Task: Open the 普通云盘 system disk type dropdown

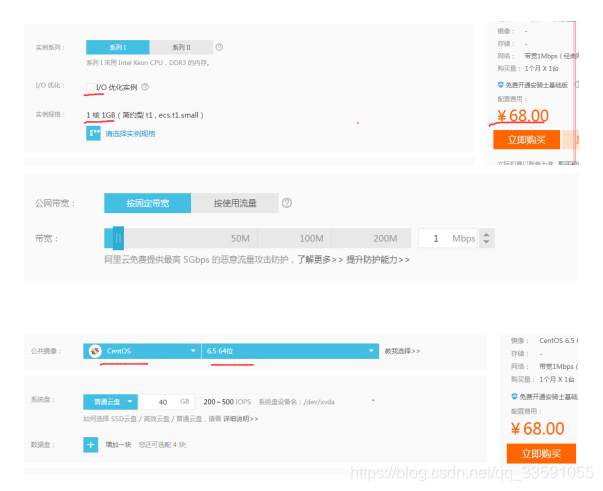Action: [110, 402]
